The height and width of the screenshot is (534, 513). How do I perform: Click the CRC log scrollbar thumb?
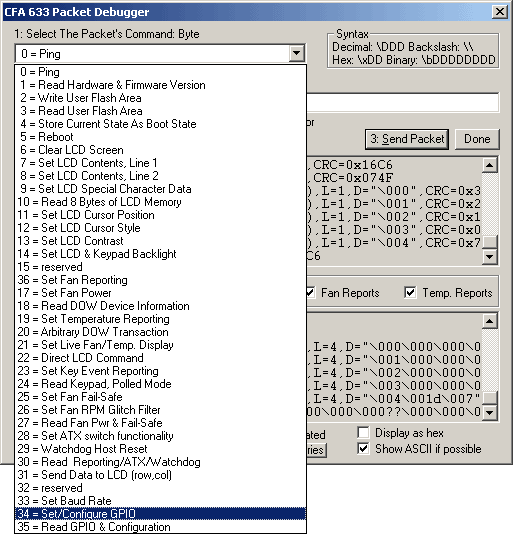click(x=489, y=242)
